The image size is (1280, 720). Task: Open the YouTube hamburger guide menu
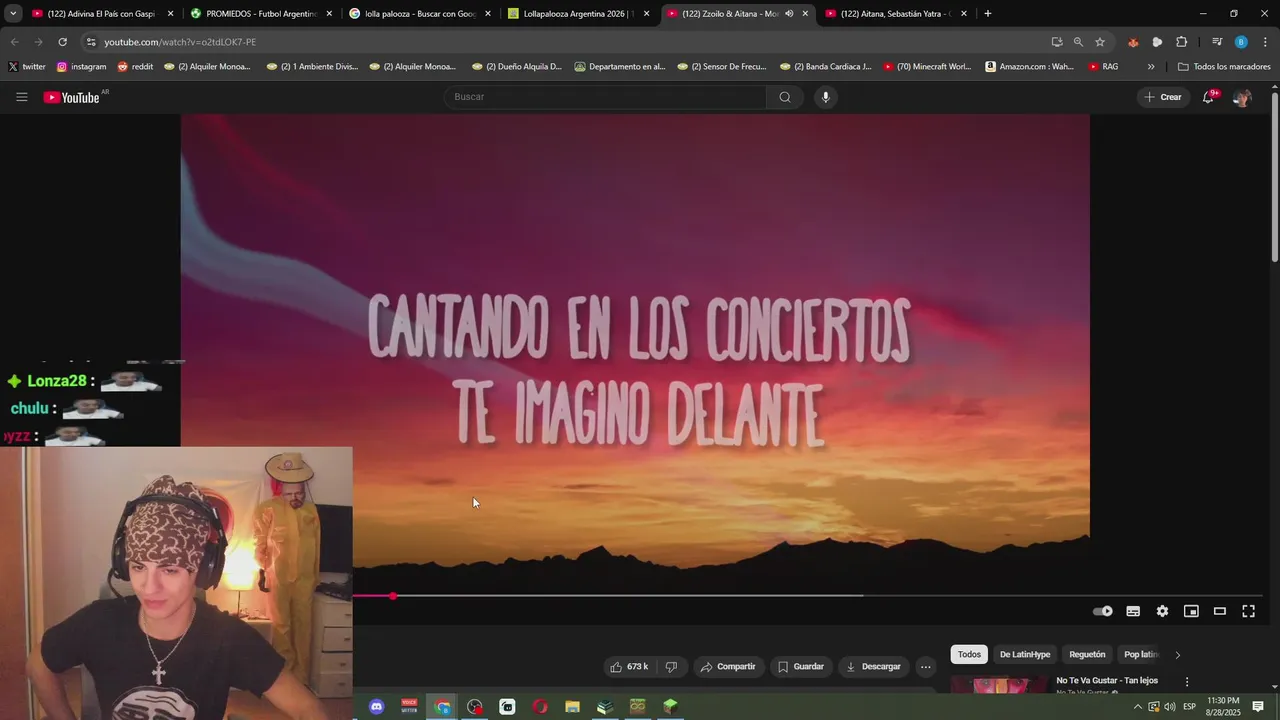click(x=21, y=97)
